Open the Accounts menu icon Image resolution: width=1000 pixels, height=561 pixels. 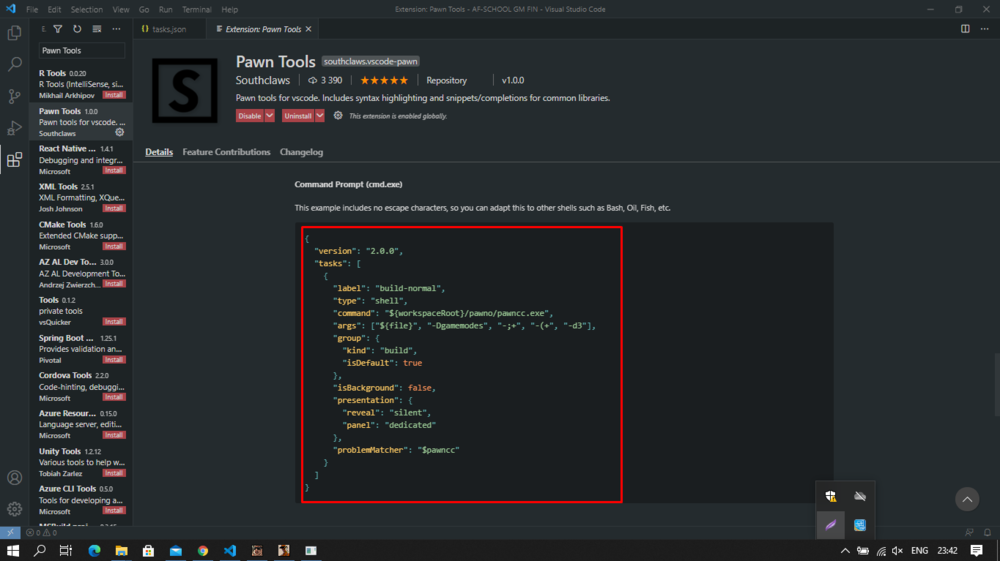[14, 477]
